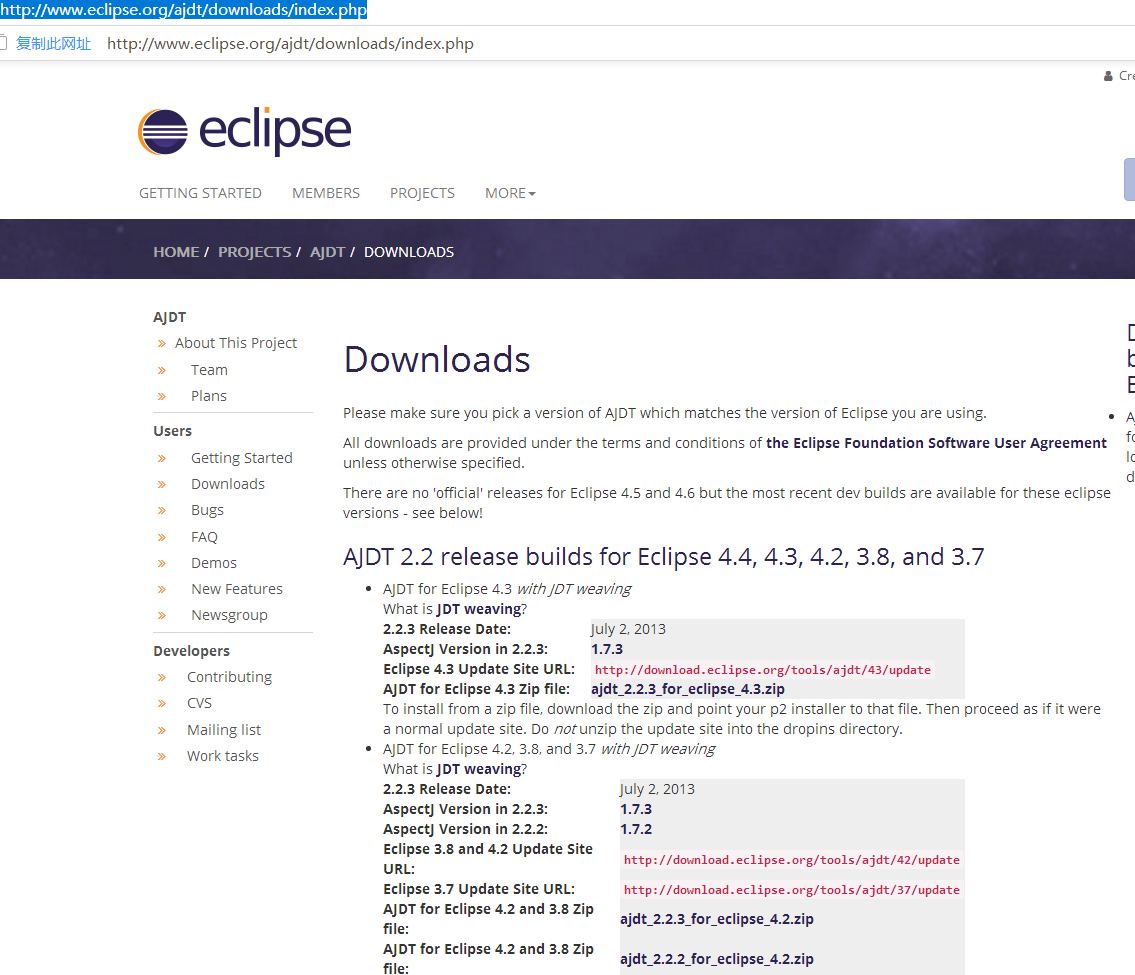
Task: Open Mailing list sidebar link
Action: [224, 730]
